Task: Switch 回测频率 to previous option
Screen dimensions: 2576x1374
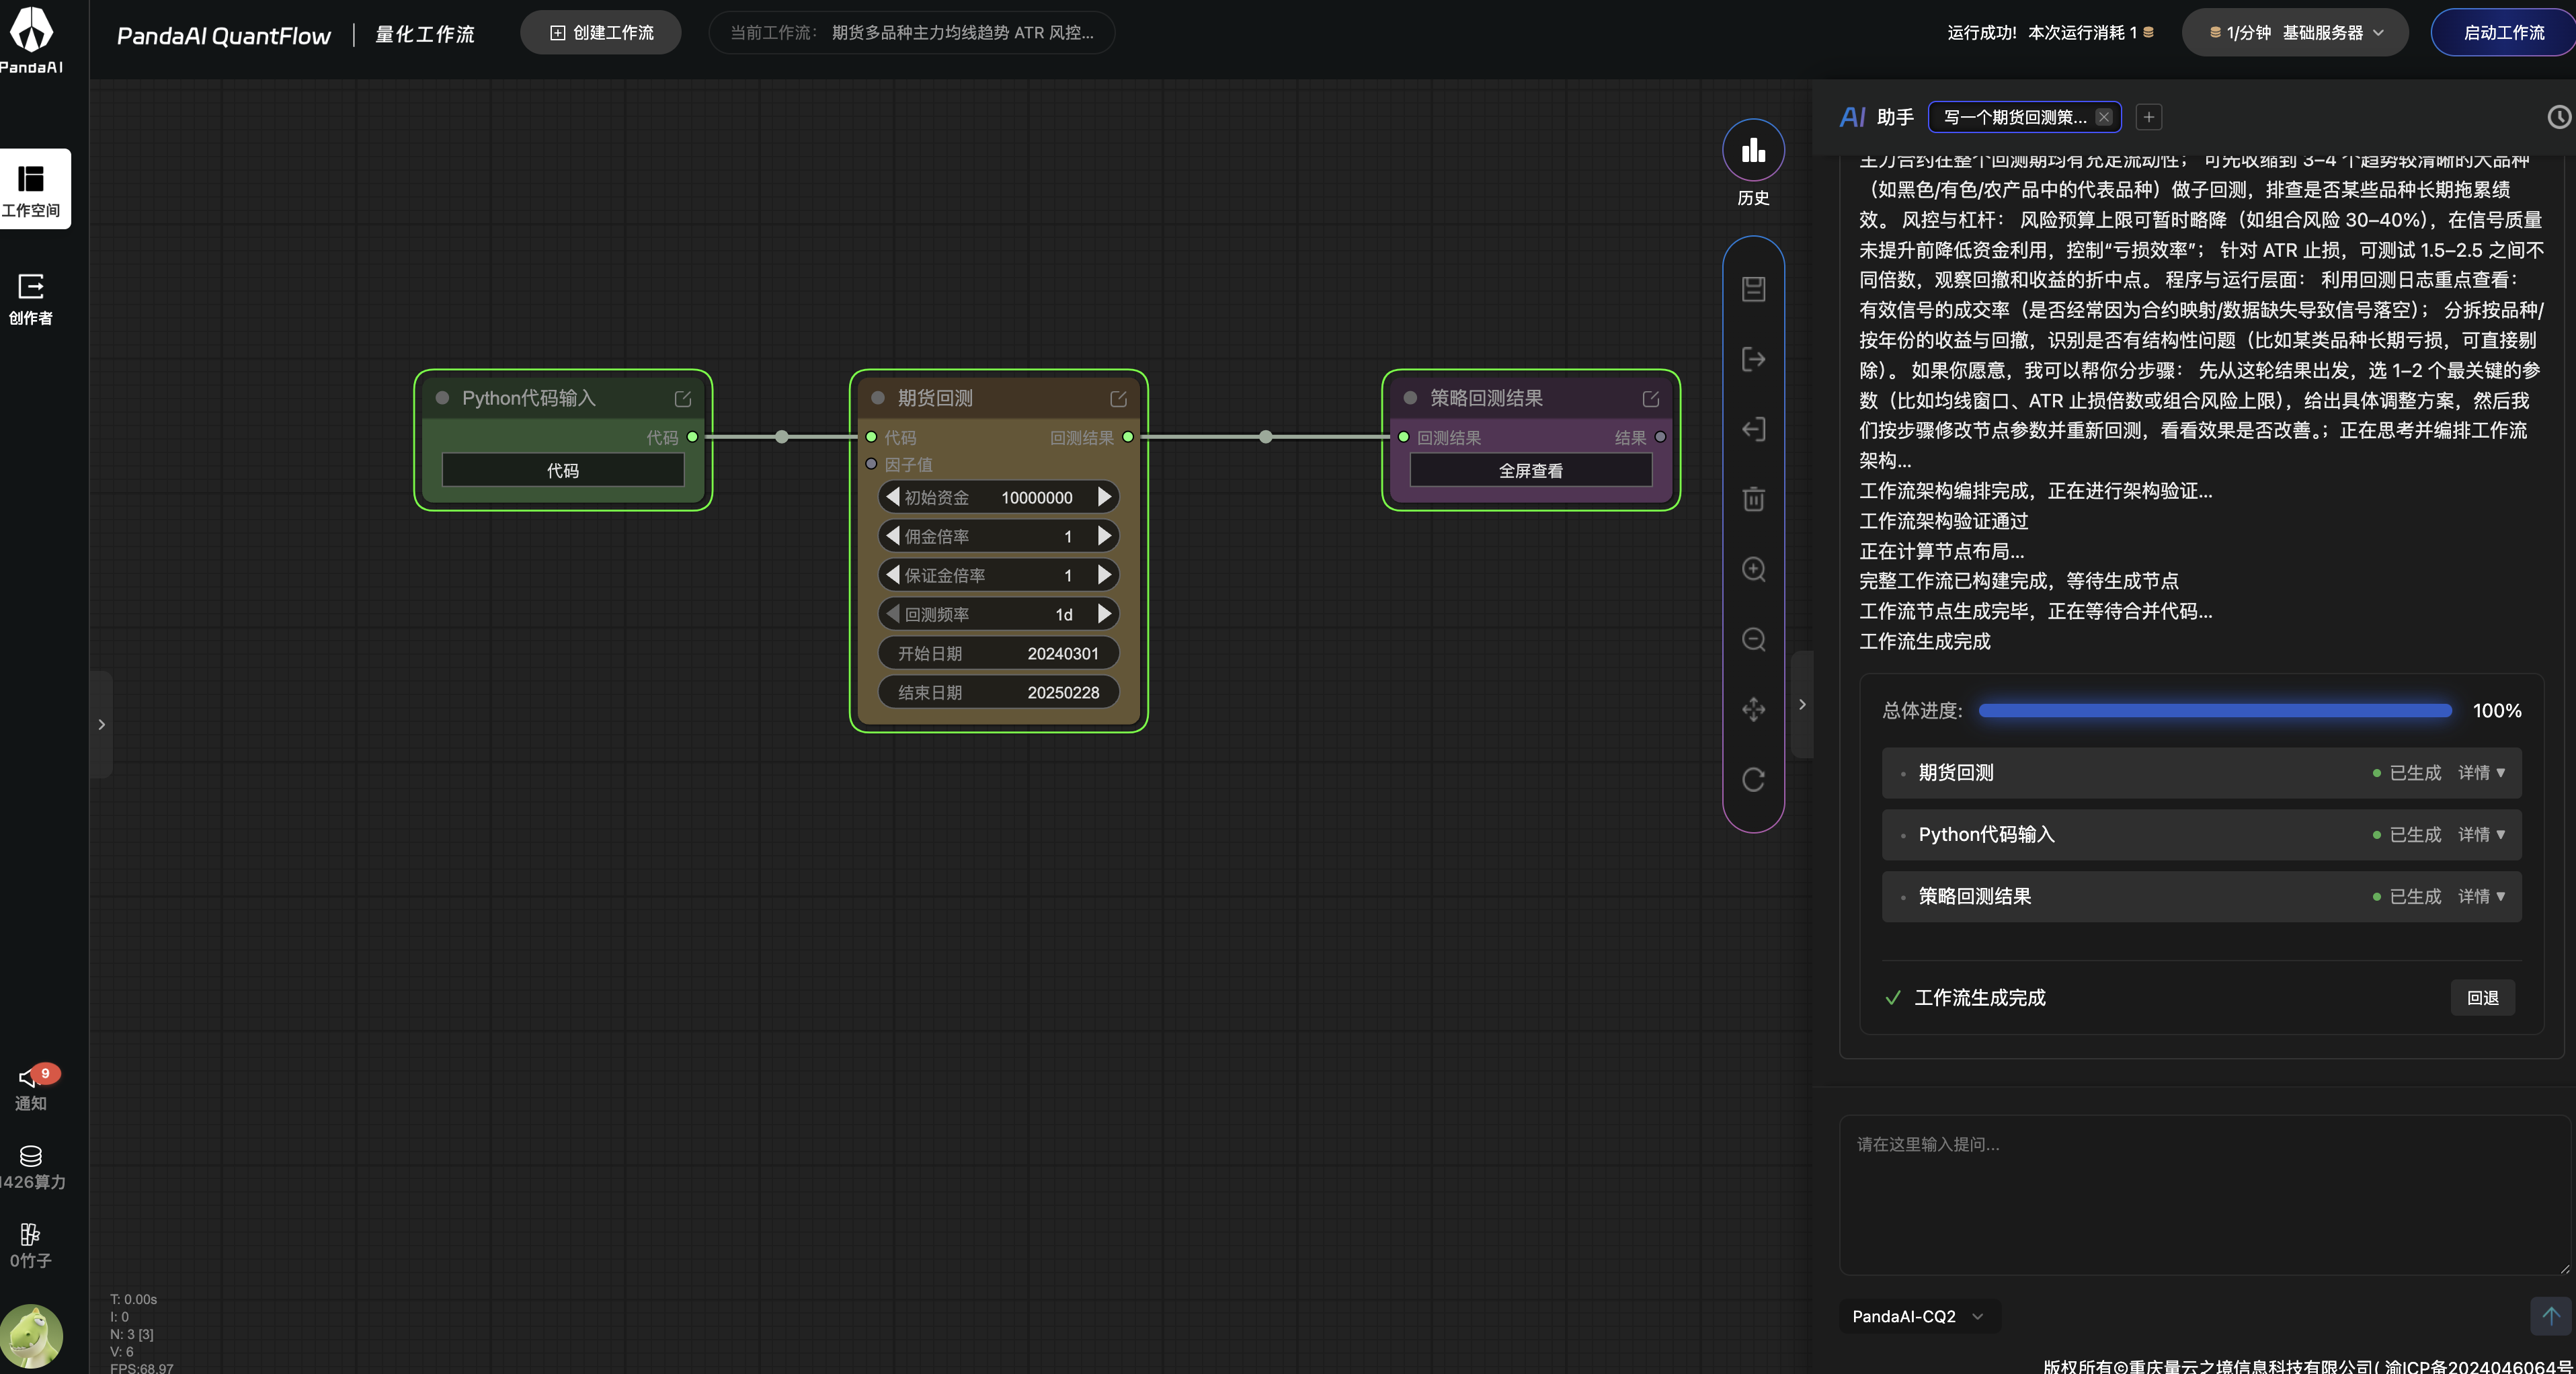Action: coord(892,614)
